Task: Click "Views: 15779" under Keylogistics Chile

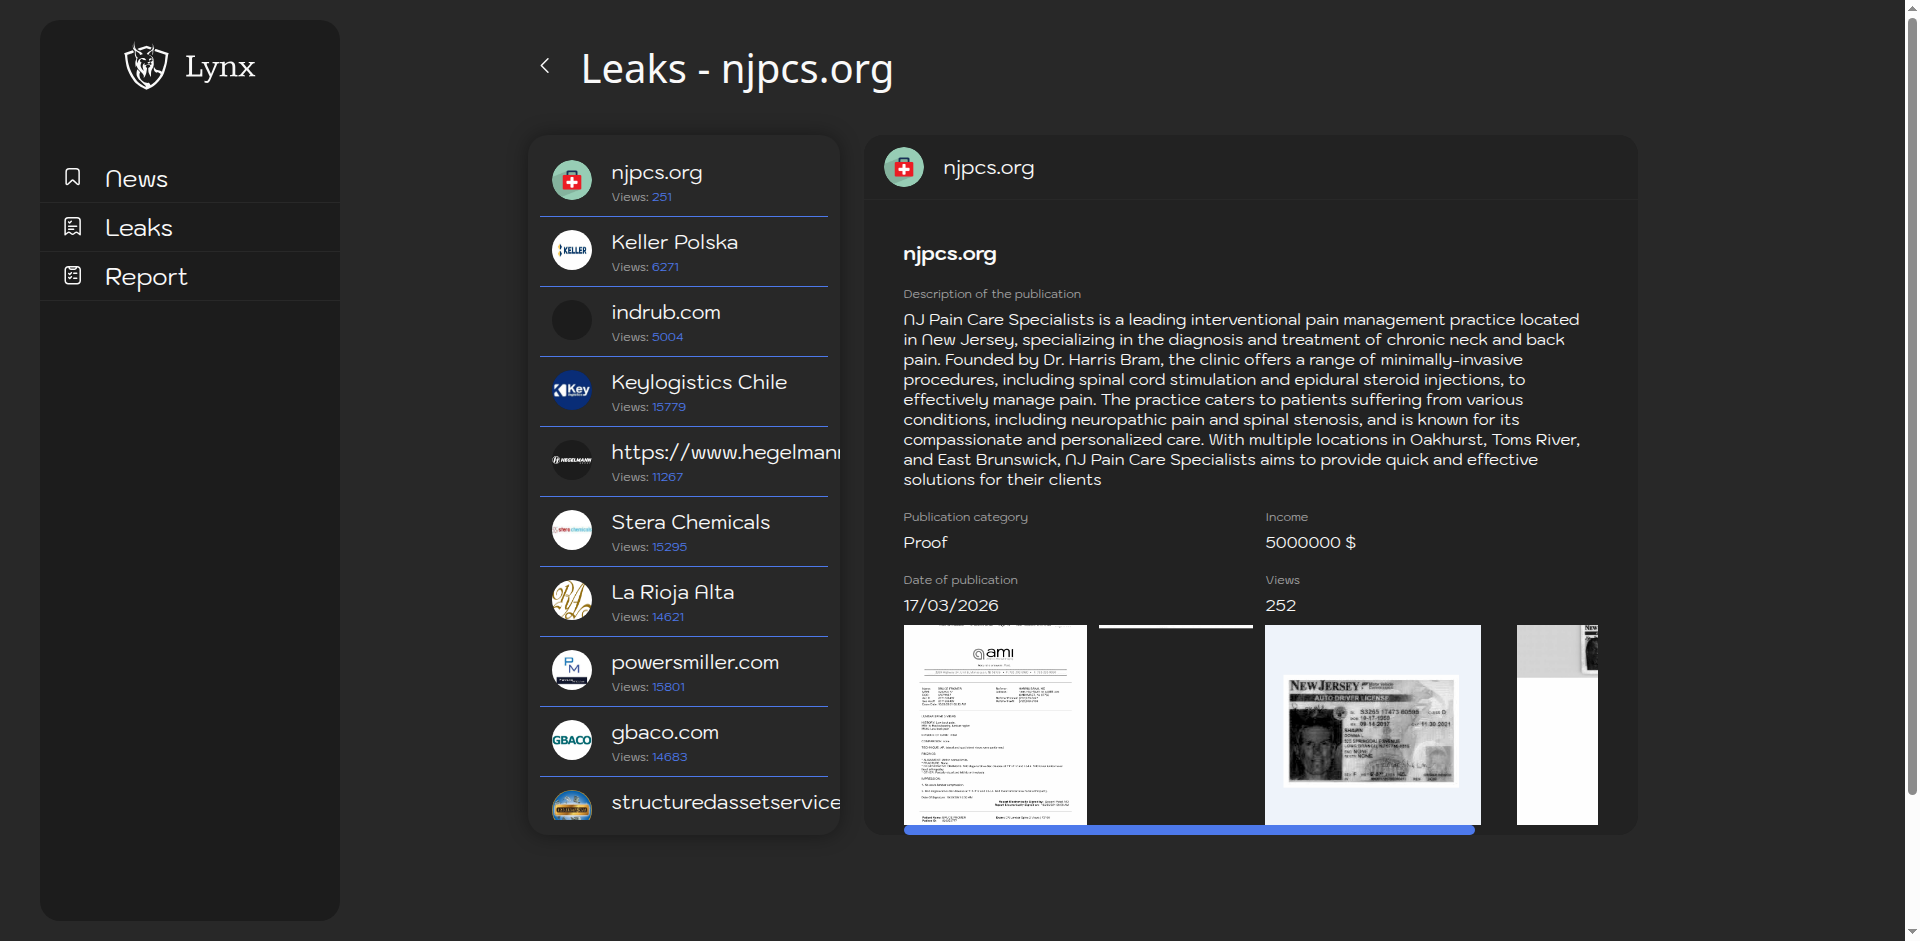Action: point(649,407)
